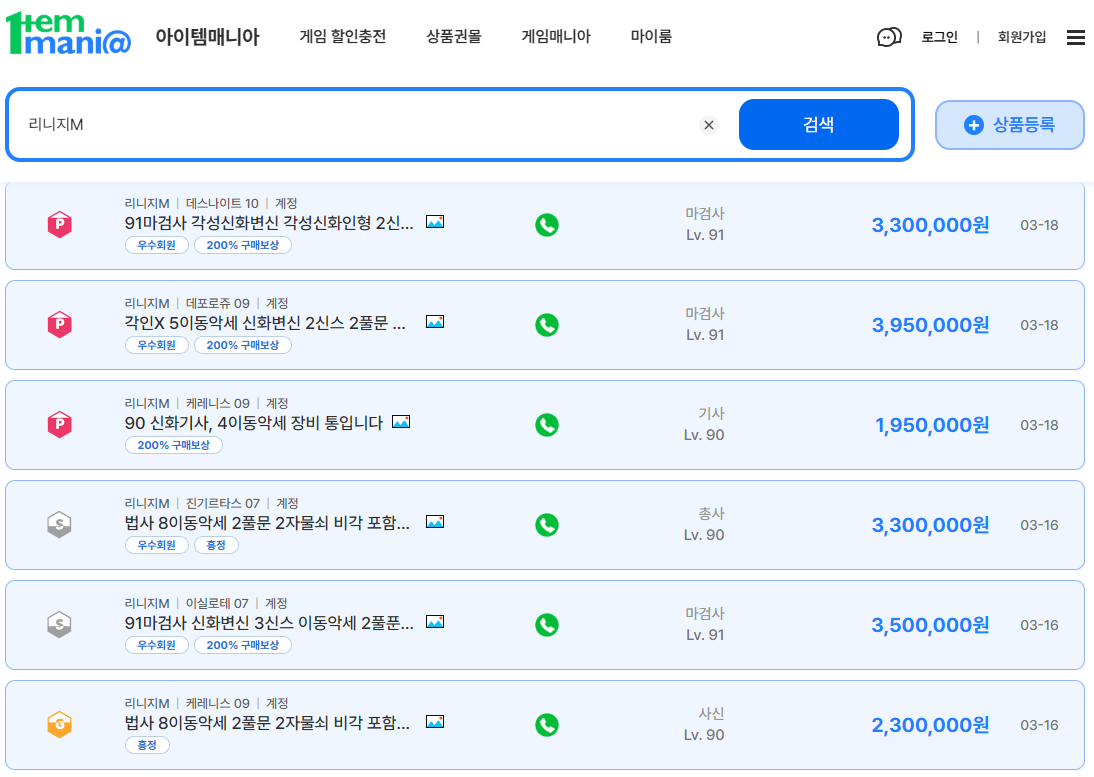Click the phone icon in 3,950,000원 row
1094x777 pixels.
point(547,325)
